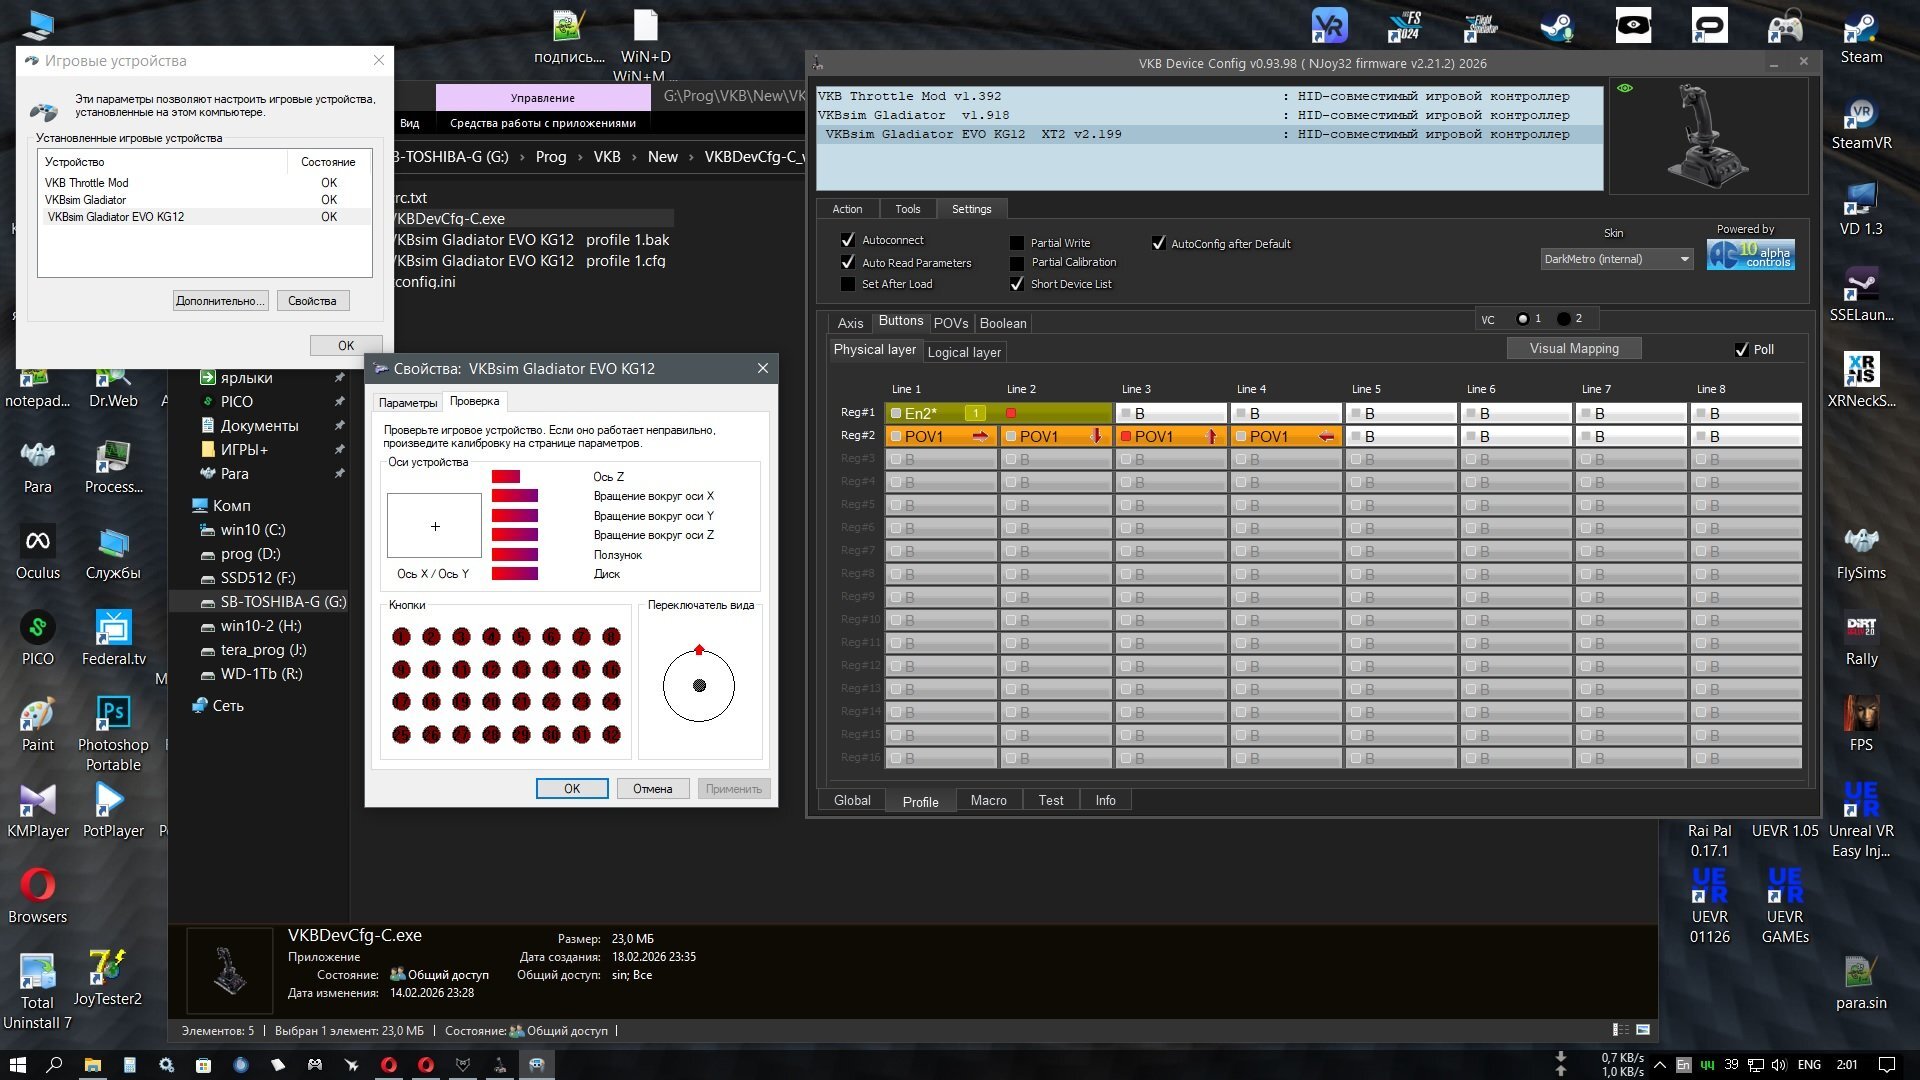Screen dimensions: 1920x1080
Task: Click the joystick device image thumbnail
Action: pos(1707,137)
